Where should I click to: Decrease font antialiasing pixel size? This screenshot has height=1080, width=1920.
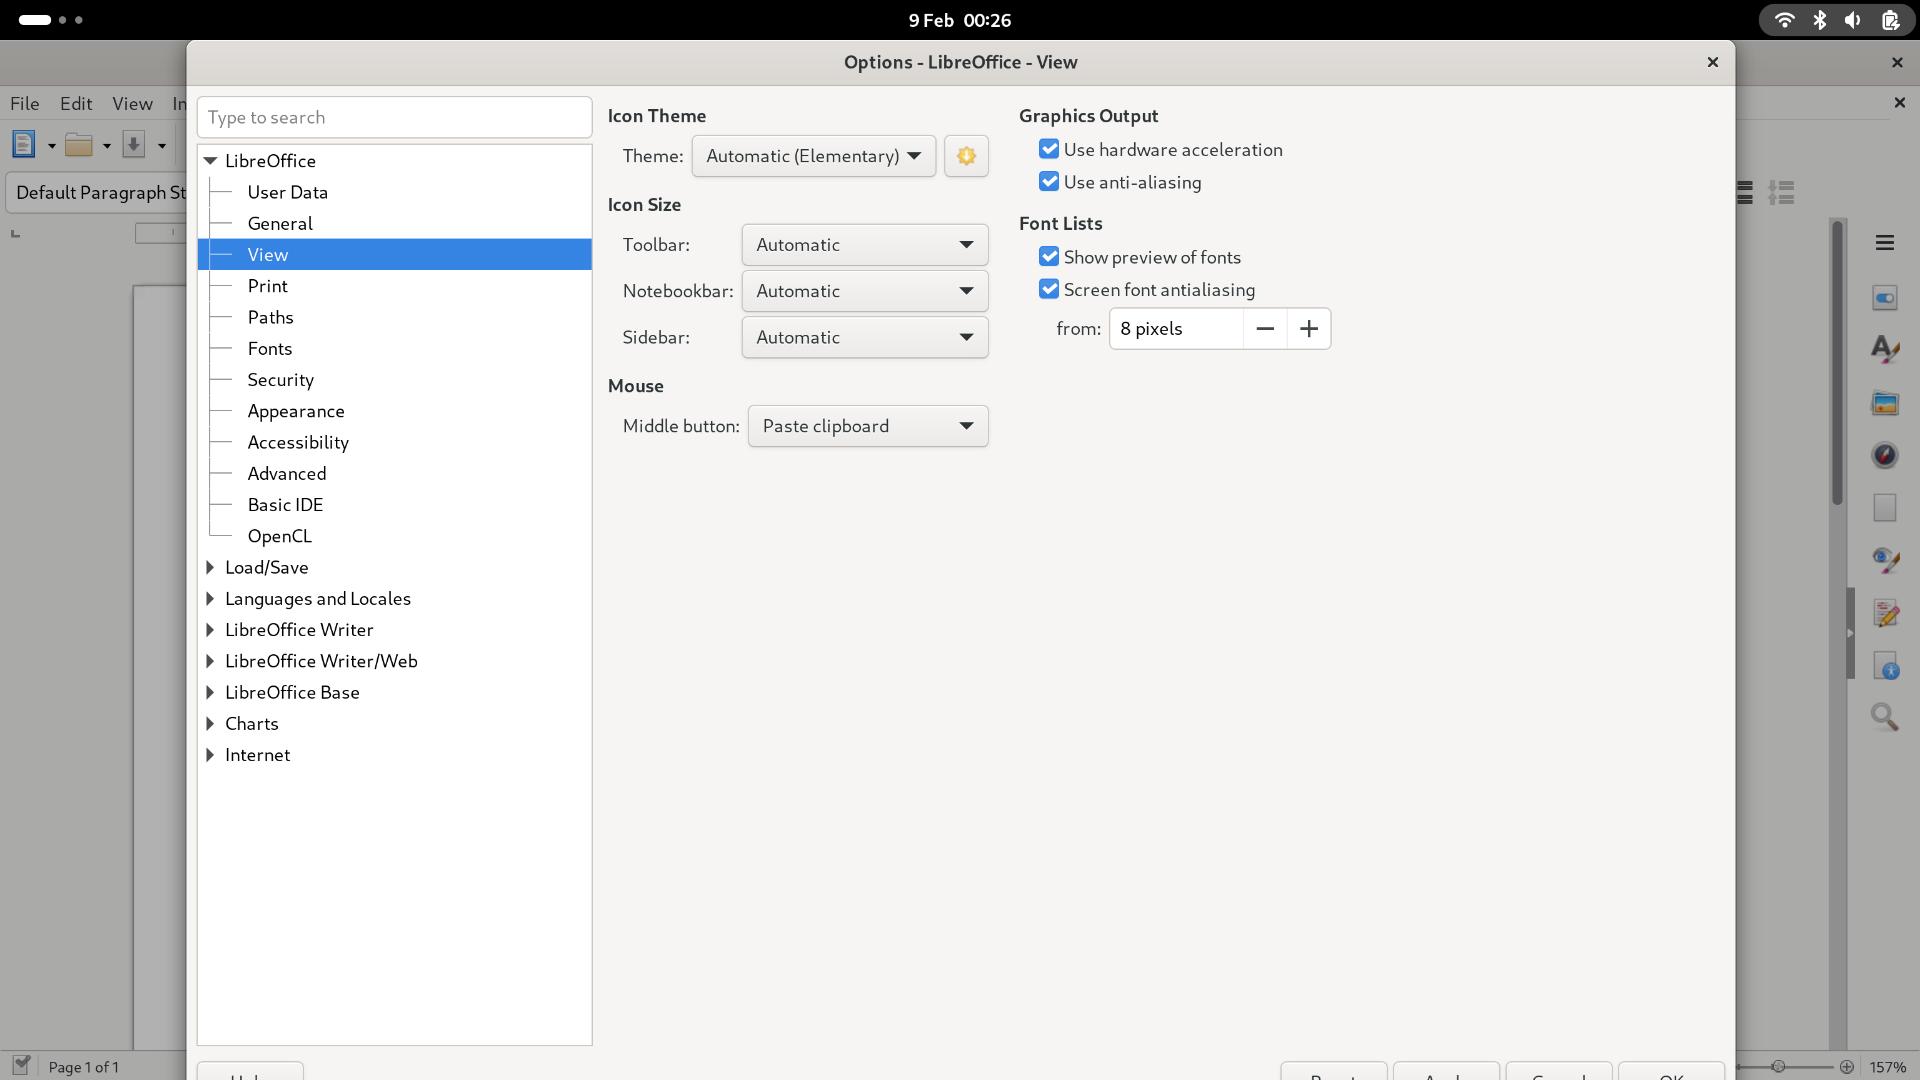[1265, 329]
